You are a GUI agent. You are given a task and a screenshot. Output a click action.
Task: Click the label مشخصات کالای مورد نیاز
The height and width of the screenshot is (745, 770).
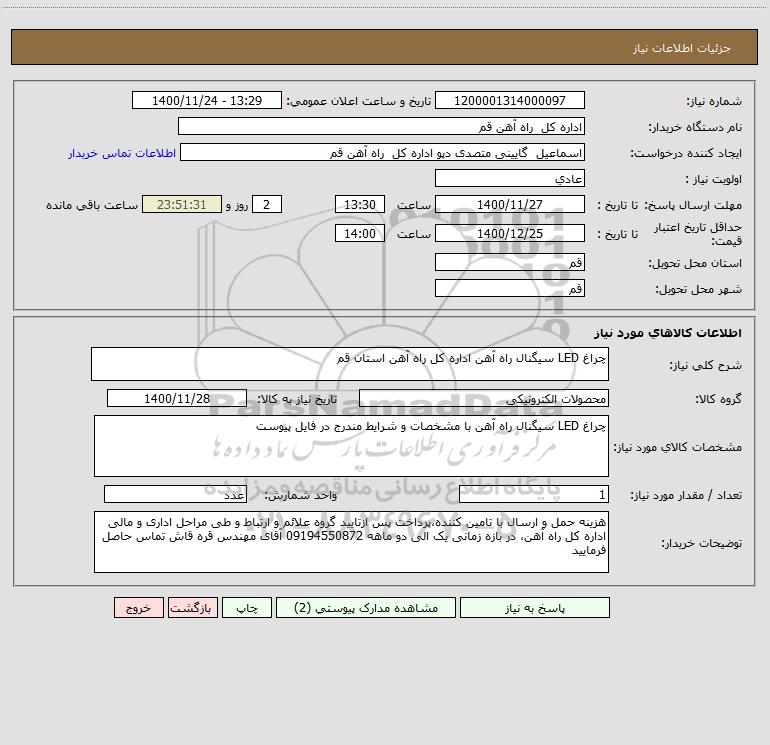point(678,447)
